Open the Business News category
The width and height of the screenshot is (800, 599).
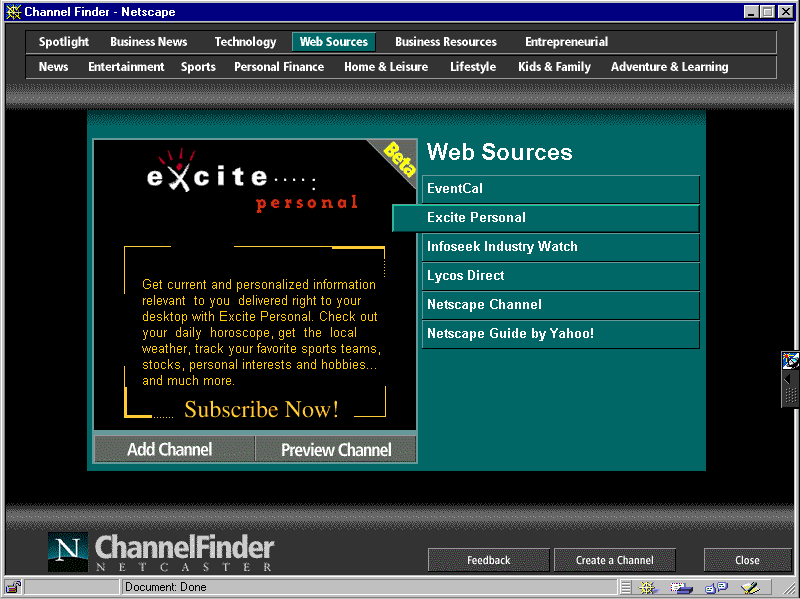coord(148,42)
